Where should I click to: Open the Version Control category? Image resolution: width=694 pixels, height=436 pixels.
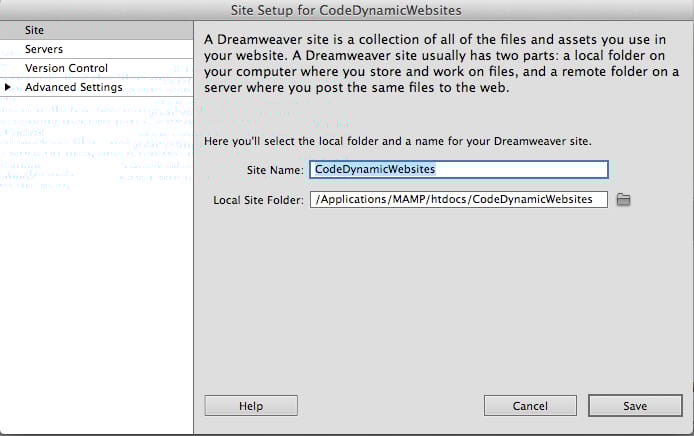pyautogui.click(x=96, y=68)
